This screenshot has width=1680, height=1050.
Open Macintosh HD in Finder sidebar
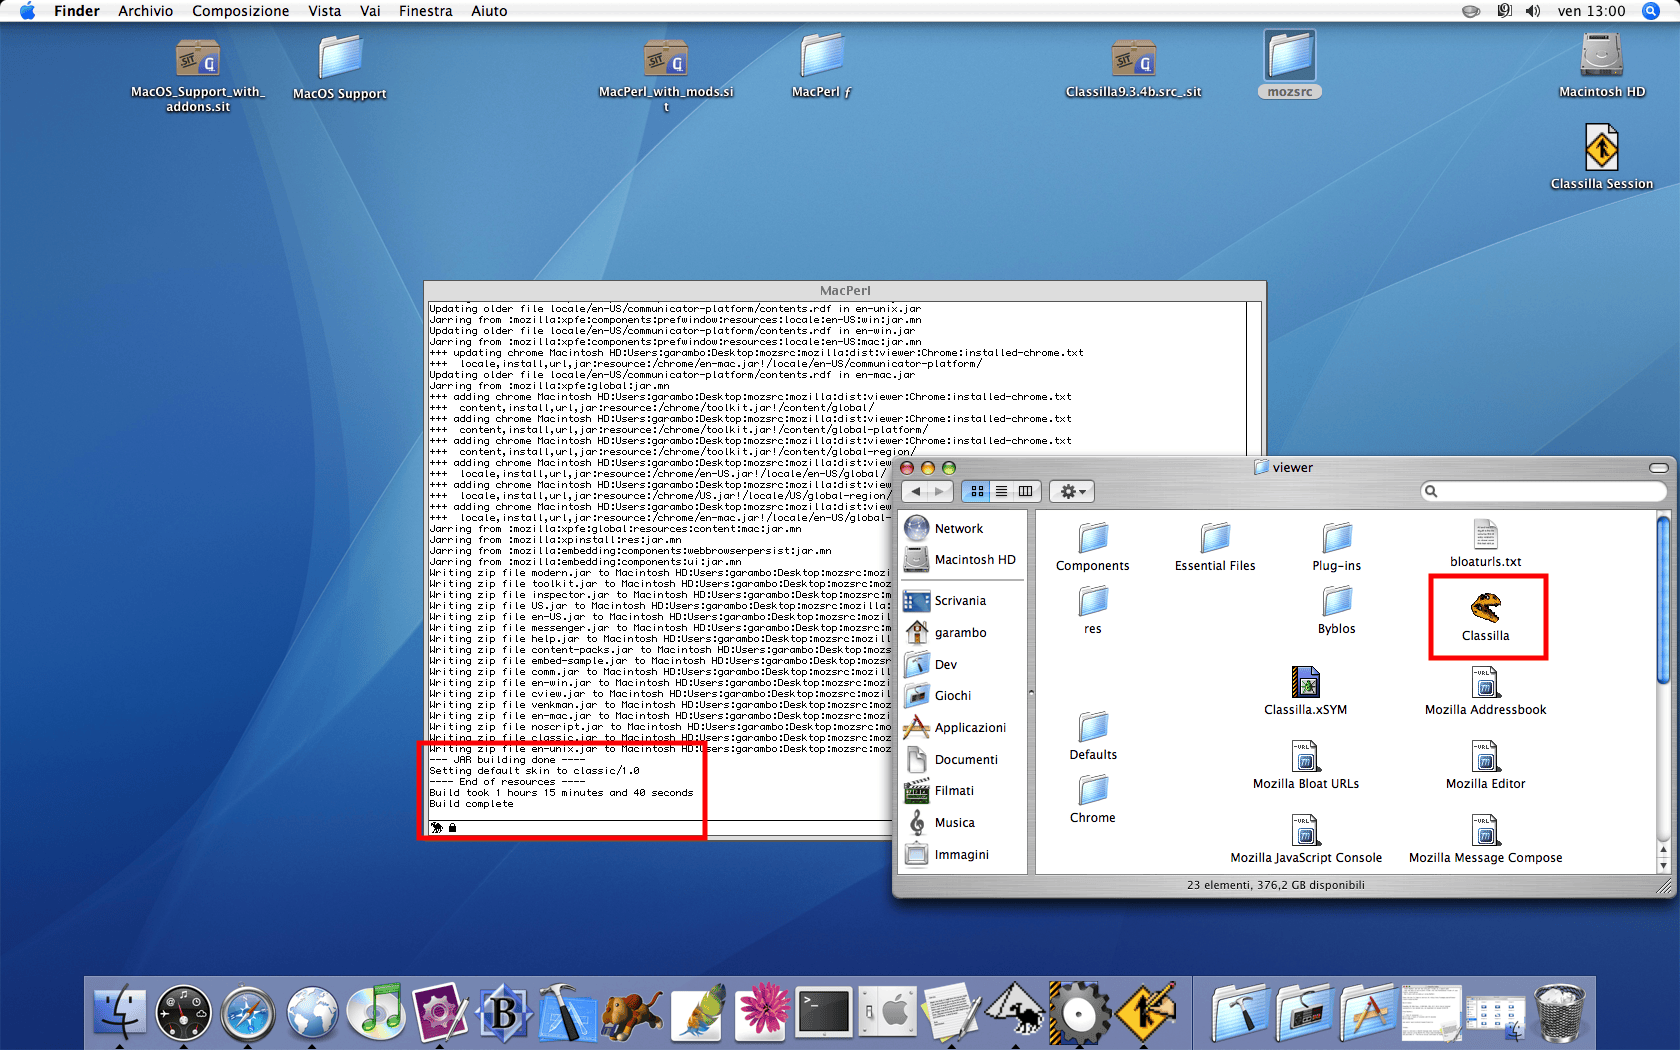(x=962, y=560)
